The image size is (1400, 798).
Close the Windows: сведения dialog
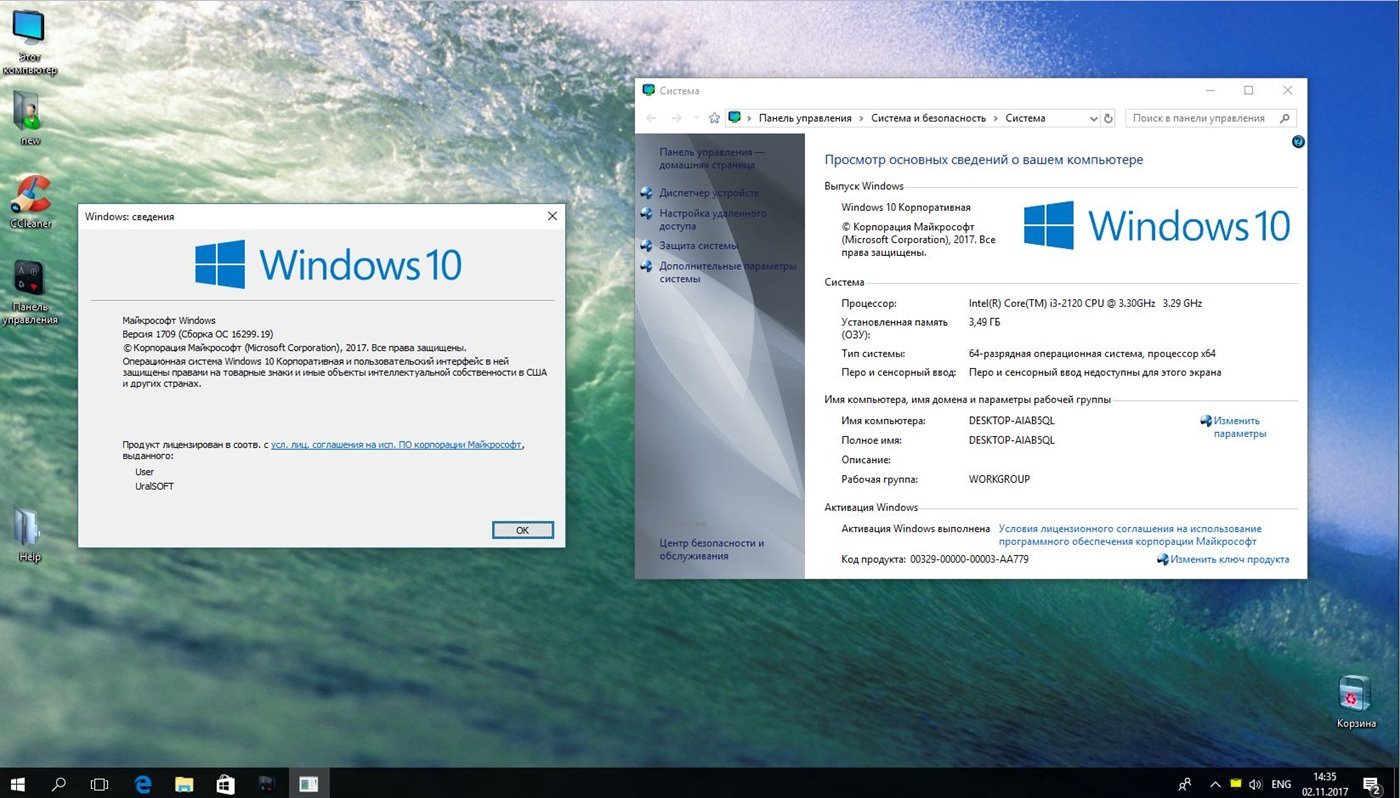(x=552, y=216)
